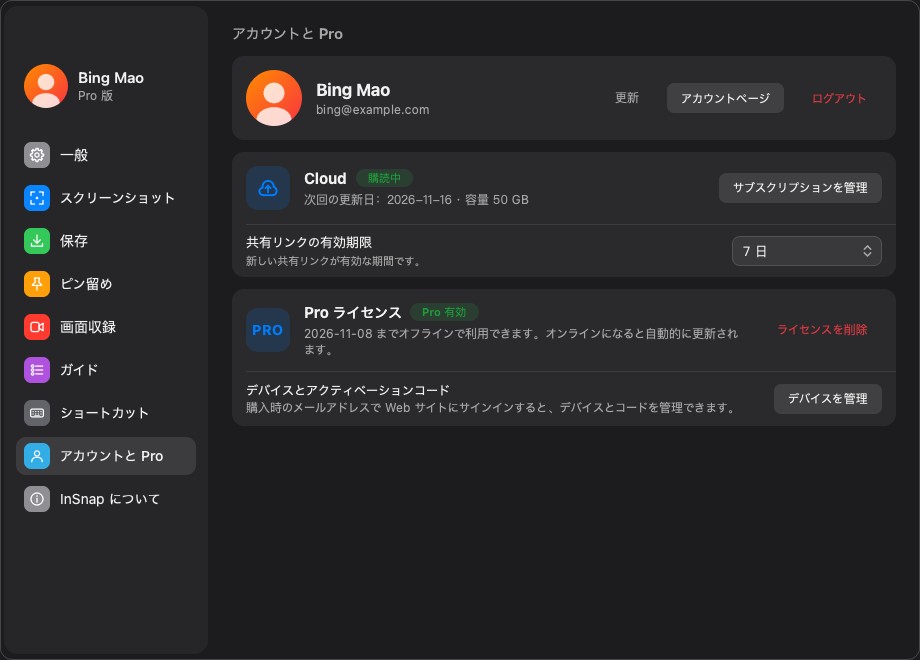Click the デバイスとアクティベーションコード label
920x660 pixels.
(x=348, y=390)
